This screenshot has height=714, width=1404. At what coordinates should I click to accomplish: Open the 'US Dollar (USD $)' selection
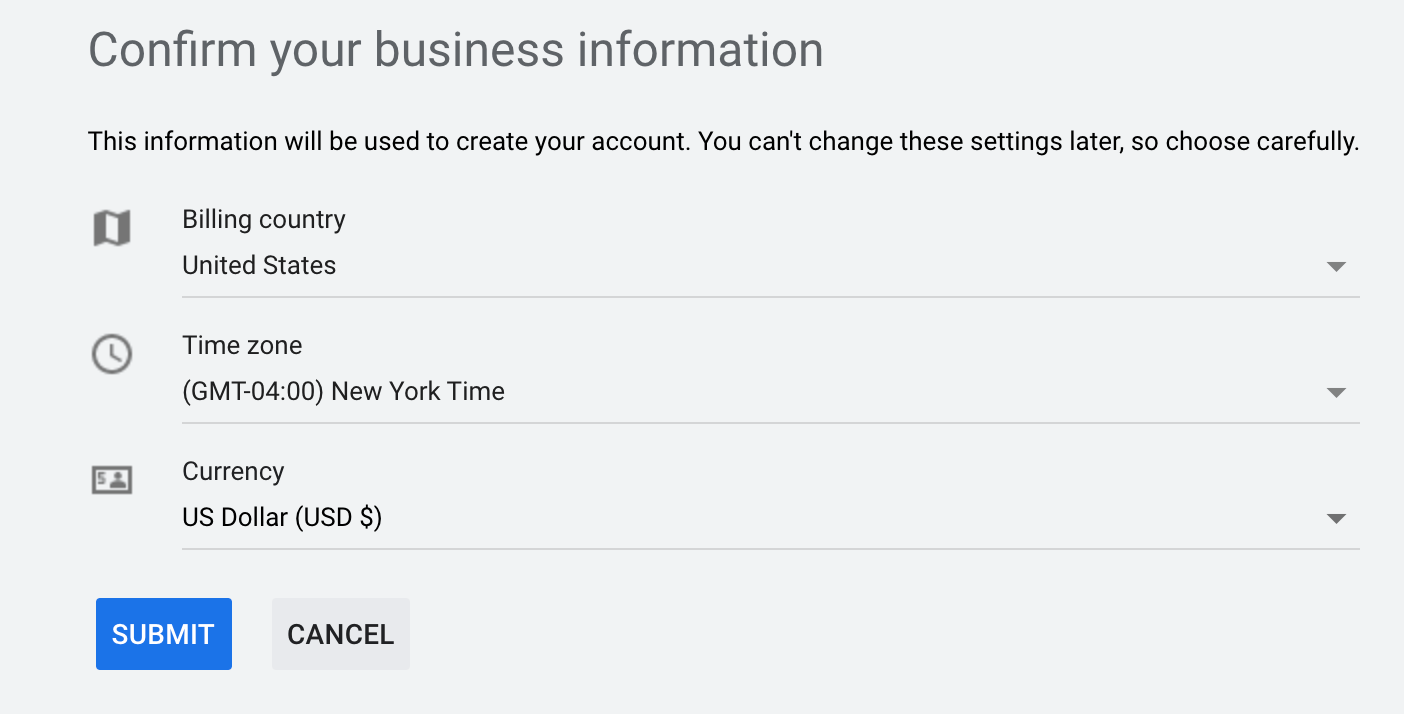pyautogui.click(x=282, y=518)
